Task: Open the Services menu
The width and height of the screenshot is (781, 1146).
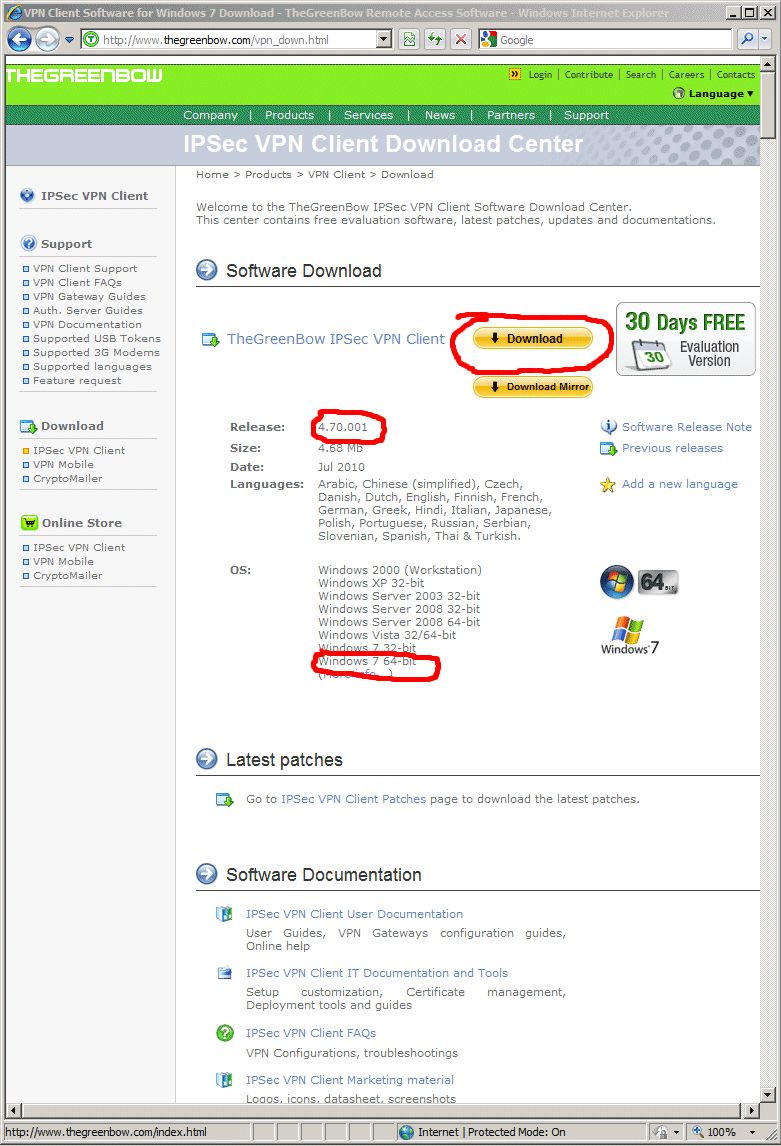Action: 368,115
